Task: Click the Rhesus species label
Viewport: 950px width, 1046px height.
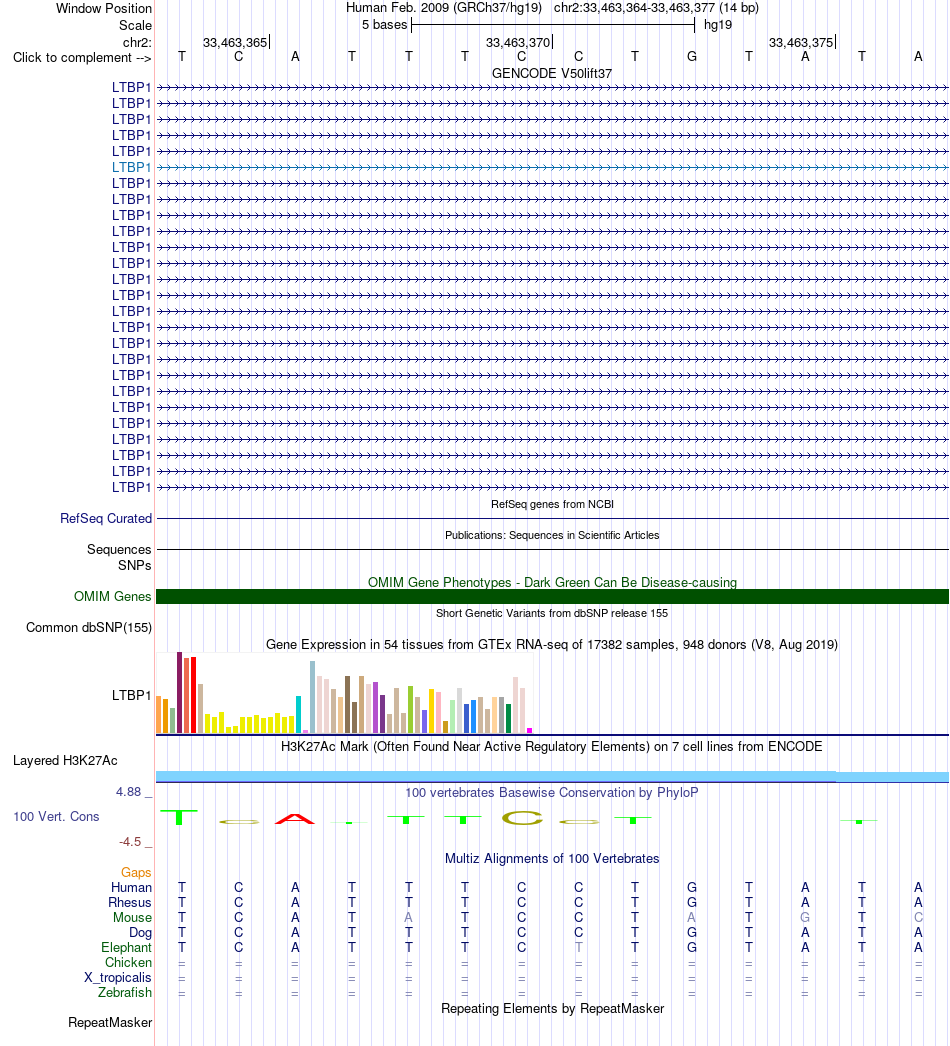Action: point(130,903)
